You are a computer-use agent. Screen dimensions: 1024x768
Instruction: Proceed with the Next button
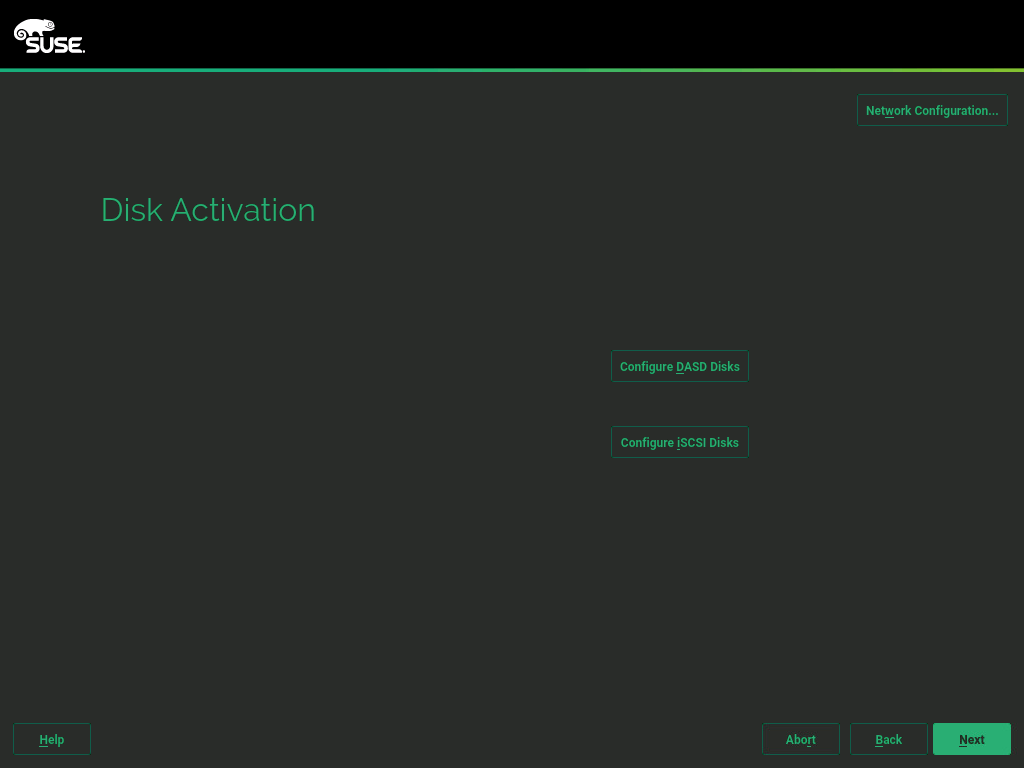(x=971, y=739)
